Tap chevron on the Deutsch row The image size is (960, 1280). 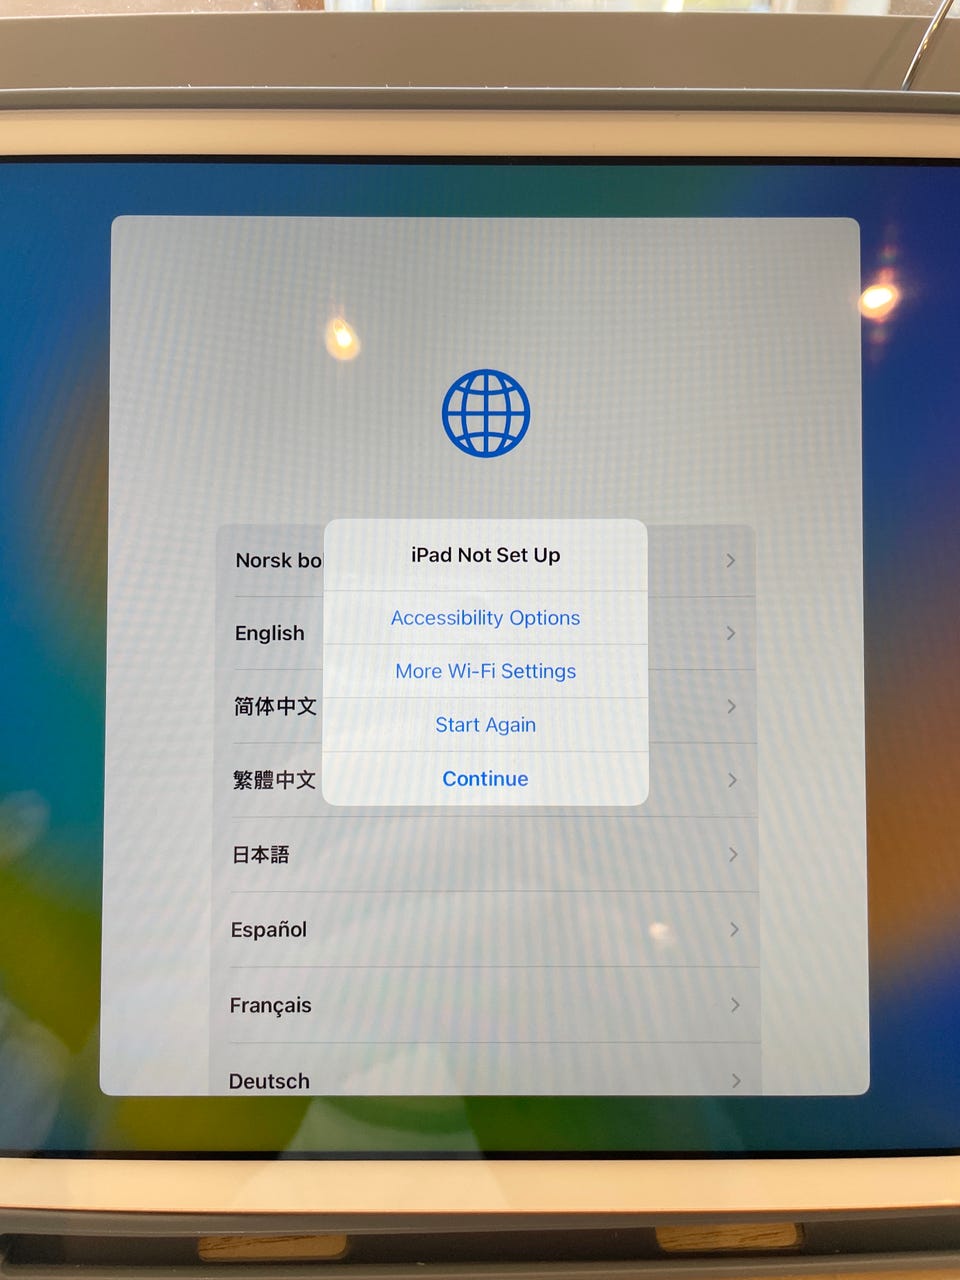coord(736,1080)
